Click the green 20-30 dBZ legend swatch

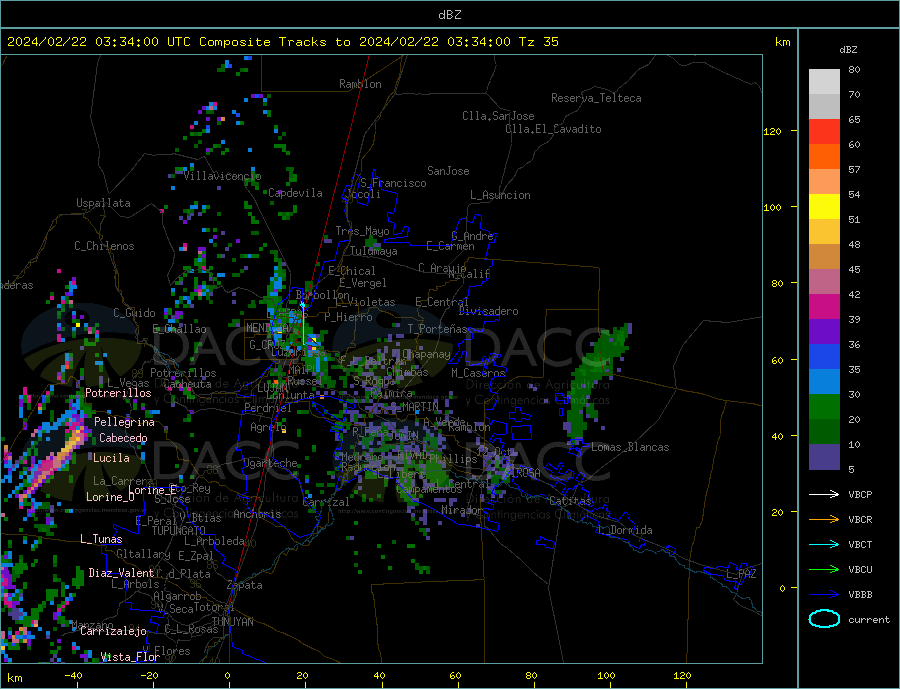[x=824, y=407]
